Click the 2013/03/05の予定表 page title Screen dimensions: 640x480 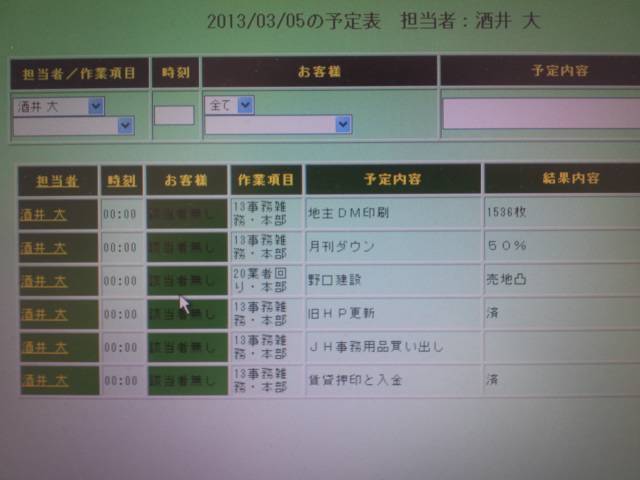(x=294, y=21)
